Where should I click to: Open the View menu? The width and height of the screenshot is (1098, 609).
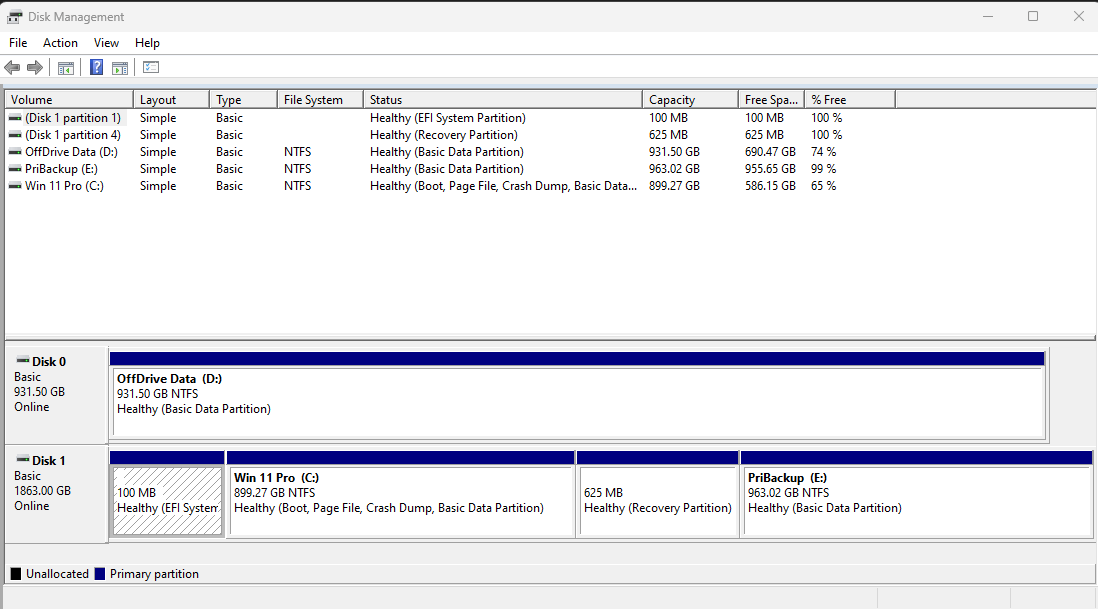coord(106,43)
